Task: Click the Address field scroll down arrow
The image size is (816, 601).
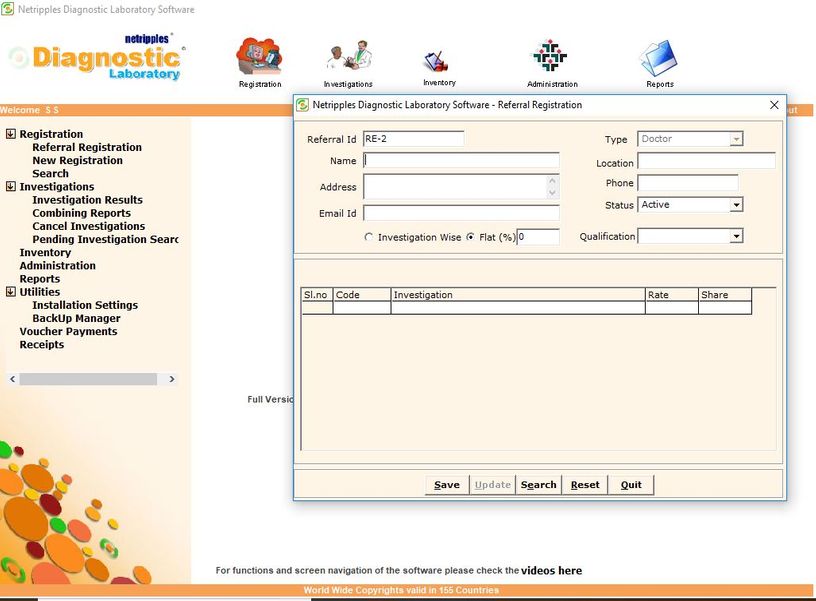Action: coord(552,193)
